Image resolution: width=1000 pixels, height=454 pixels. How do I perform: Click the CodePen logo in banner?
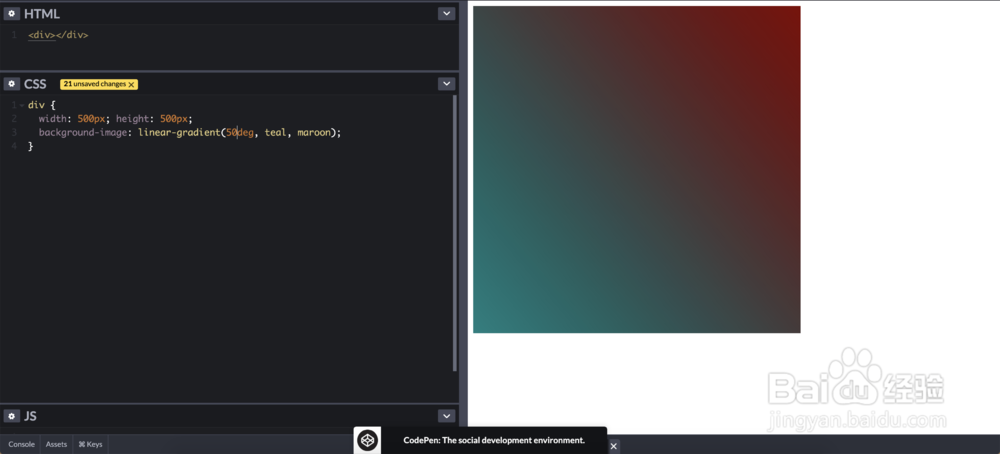click(x=367, y=440)
